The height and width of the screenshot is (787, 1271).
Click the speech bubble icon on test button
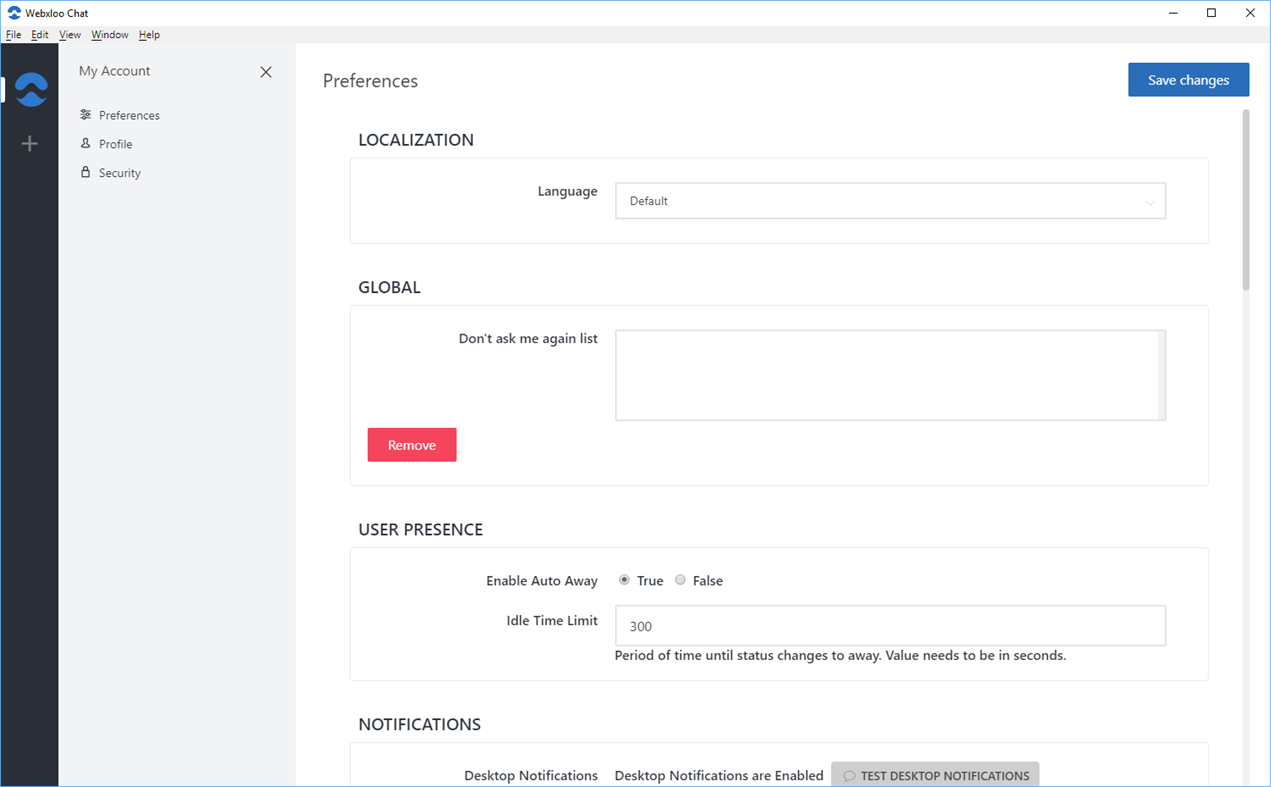[849, 776]
